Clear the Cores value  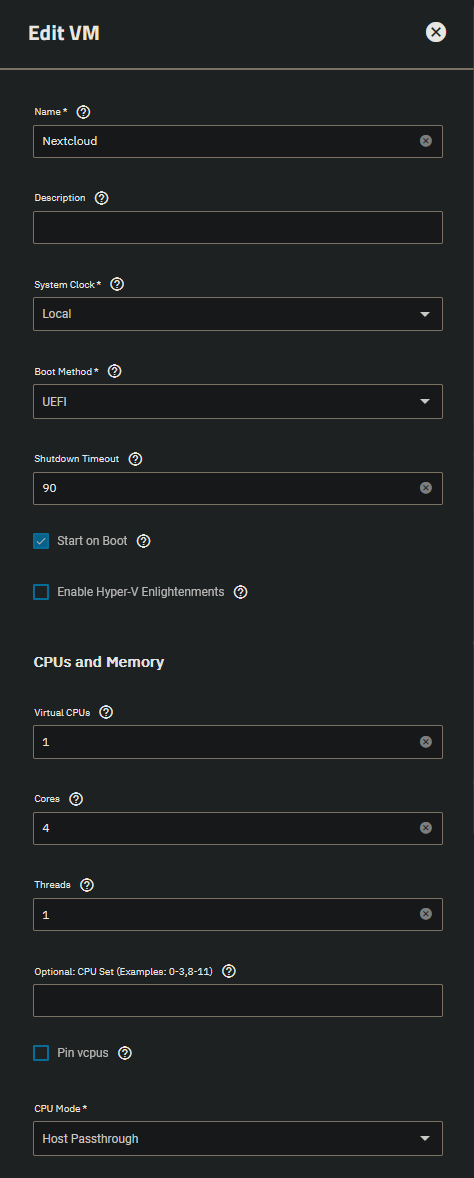[426, 828]
